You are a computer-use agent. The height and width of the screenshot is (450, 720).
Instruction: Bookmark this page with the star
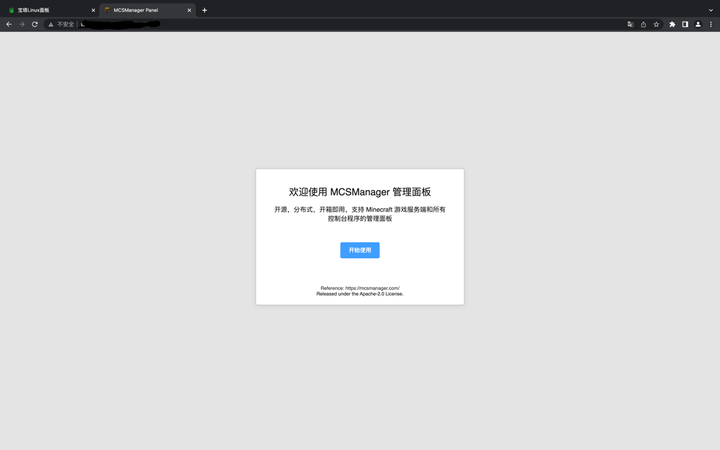(x=656, y=24)
